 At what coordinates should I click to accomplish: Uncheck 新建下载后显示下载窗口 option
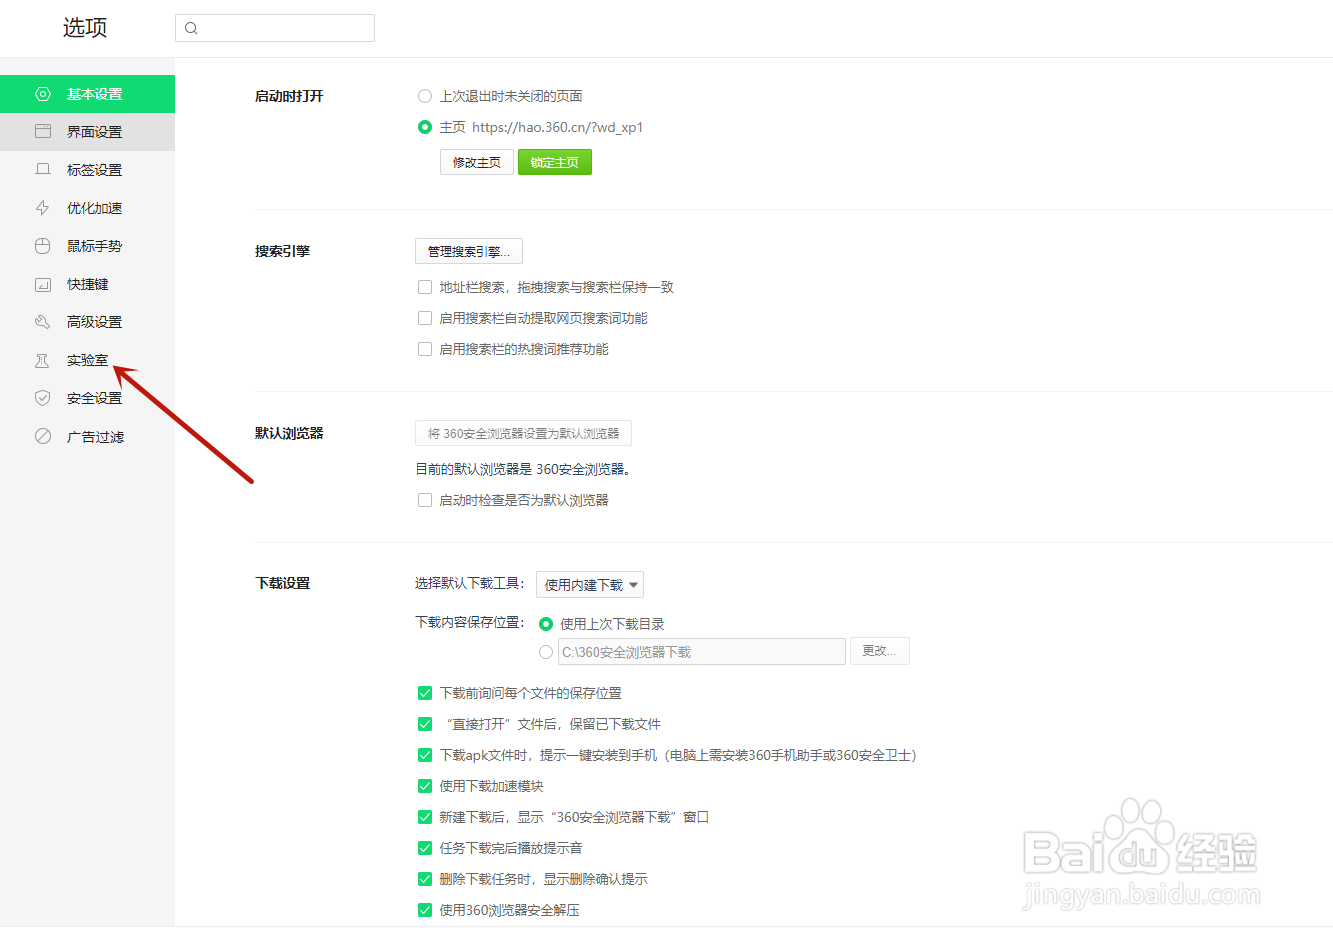pyautogui.click(x=425, y=817)
